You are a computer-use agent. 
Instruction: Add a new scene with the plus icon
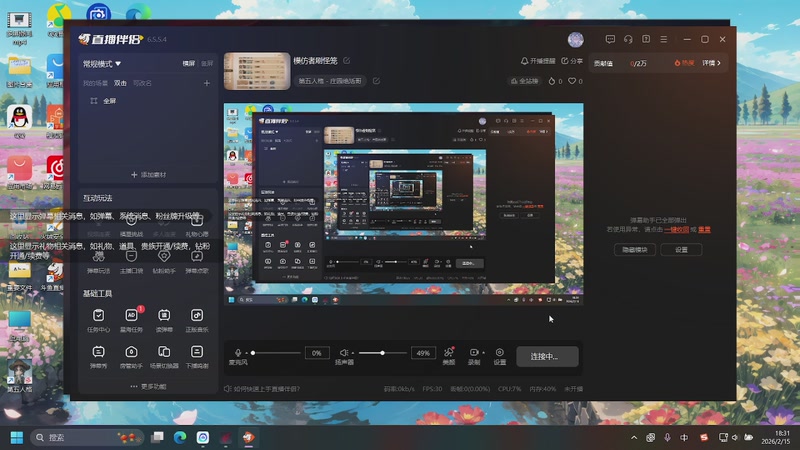click(207, 83)
